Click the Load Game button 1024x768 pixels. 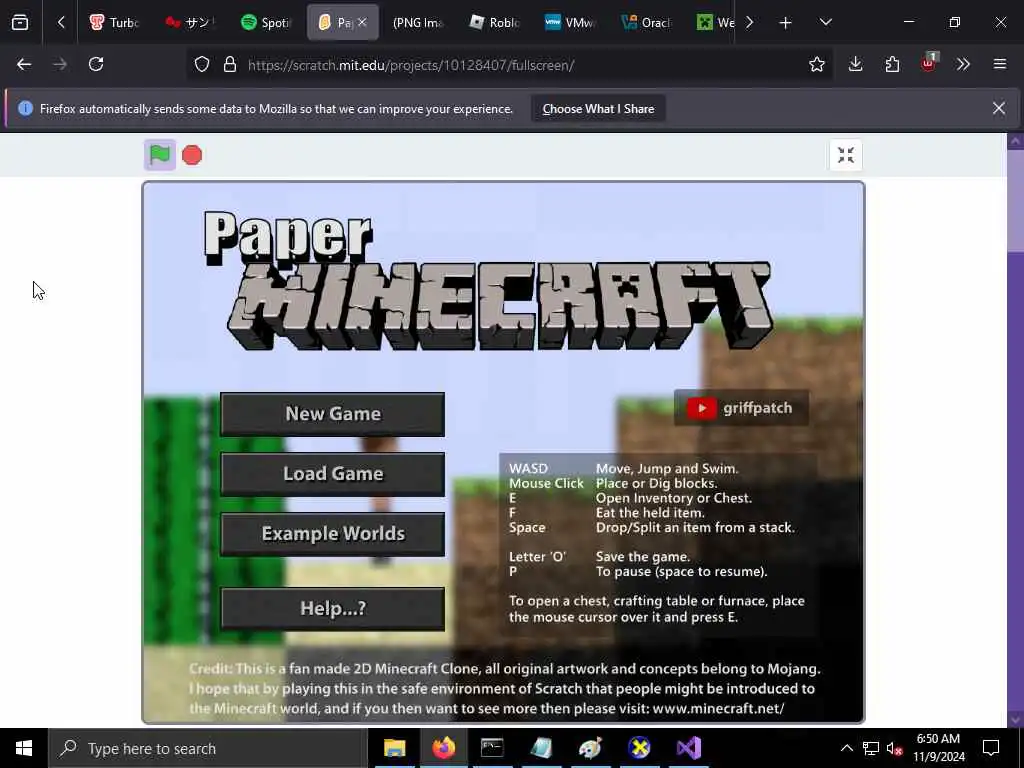click(x=332, y=474)
